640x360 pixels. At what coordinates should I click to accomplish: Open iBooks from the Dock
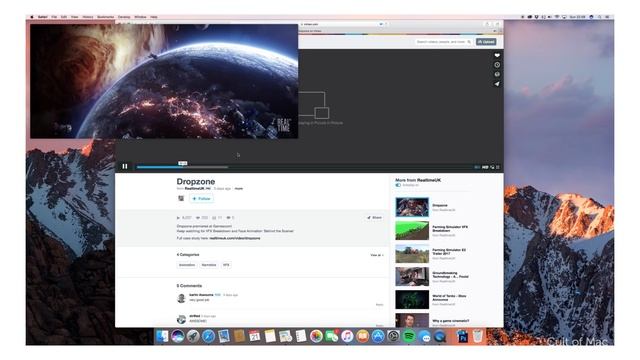pos(362,336)
